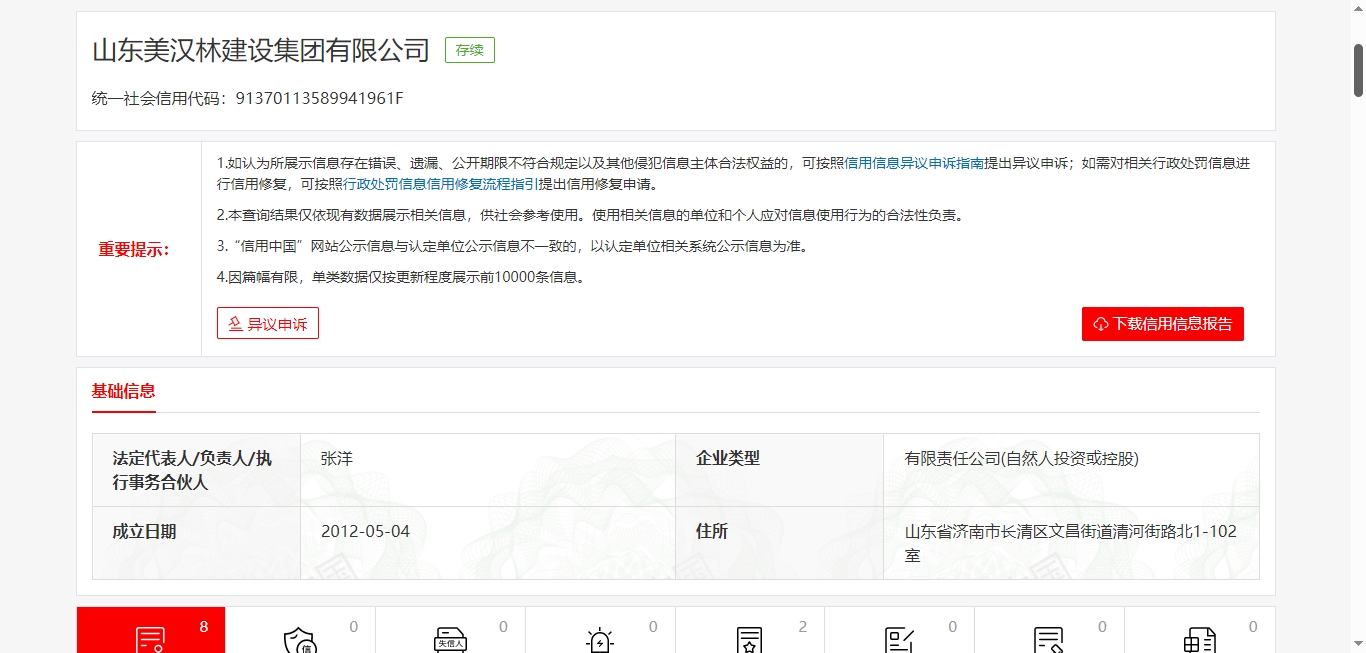Click notice line 2 about 本查询结果

pyautogui.click(x=590, y=215)
